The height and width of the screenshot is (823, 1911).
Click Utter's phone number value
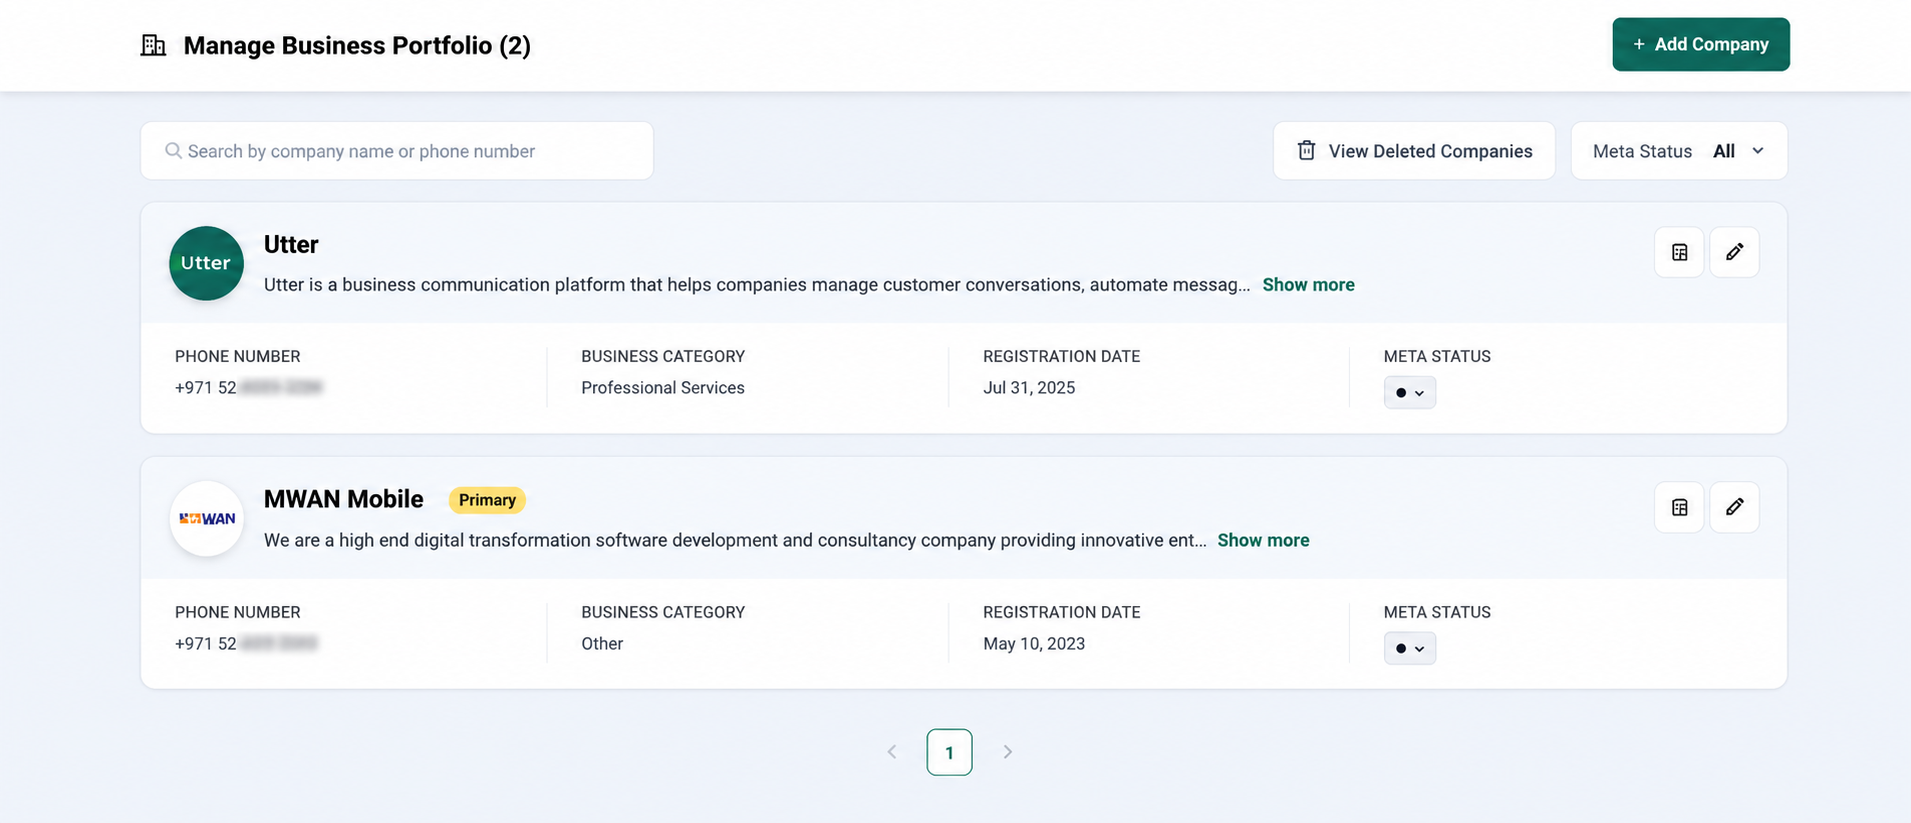pyautogui.click(x=249, y=388)
